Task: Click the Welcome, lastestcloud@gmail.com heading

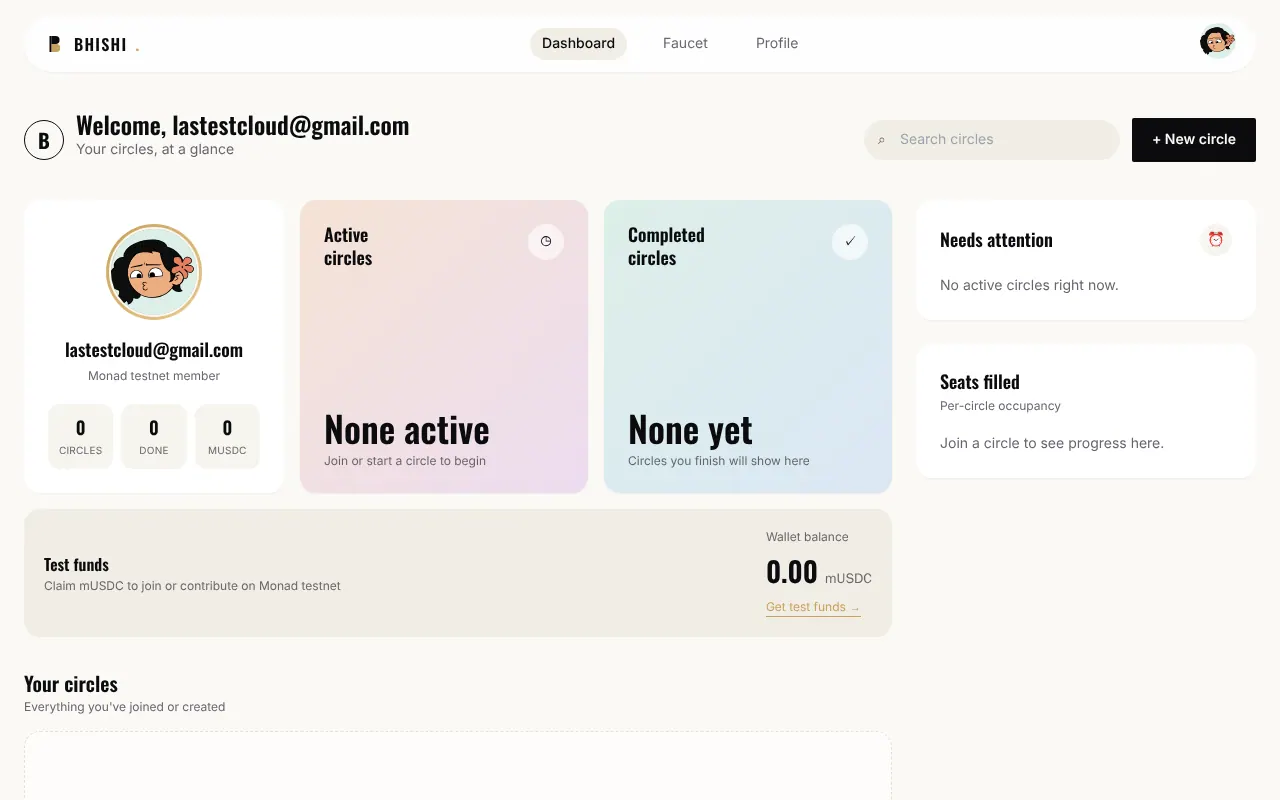Action: [243, 126]
